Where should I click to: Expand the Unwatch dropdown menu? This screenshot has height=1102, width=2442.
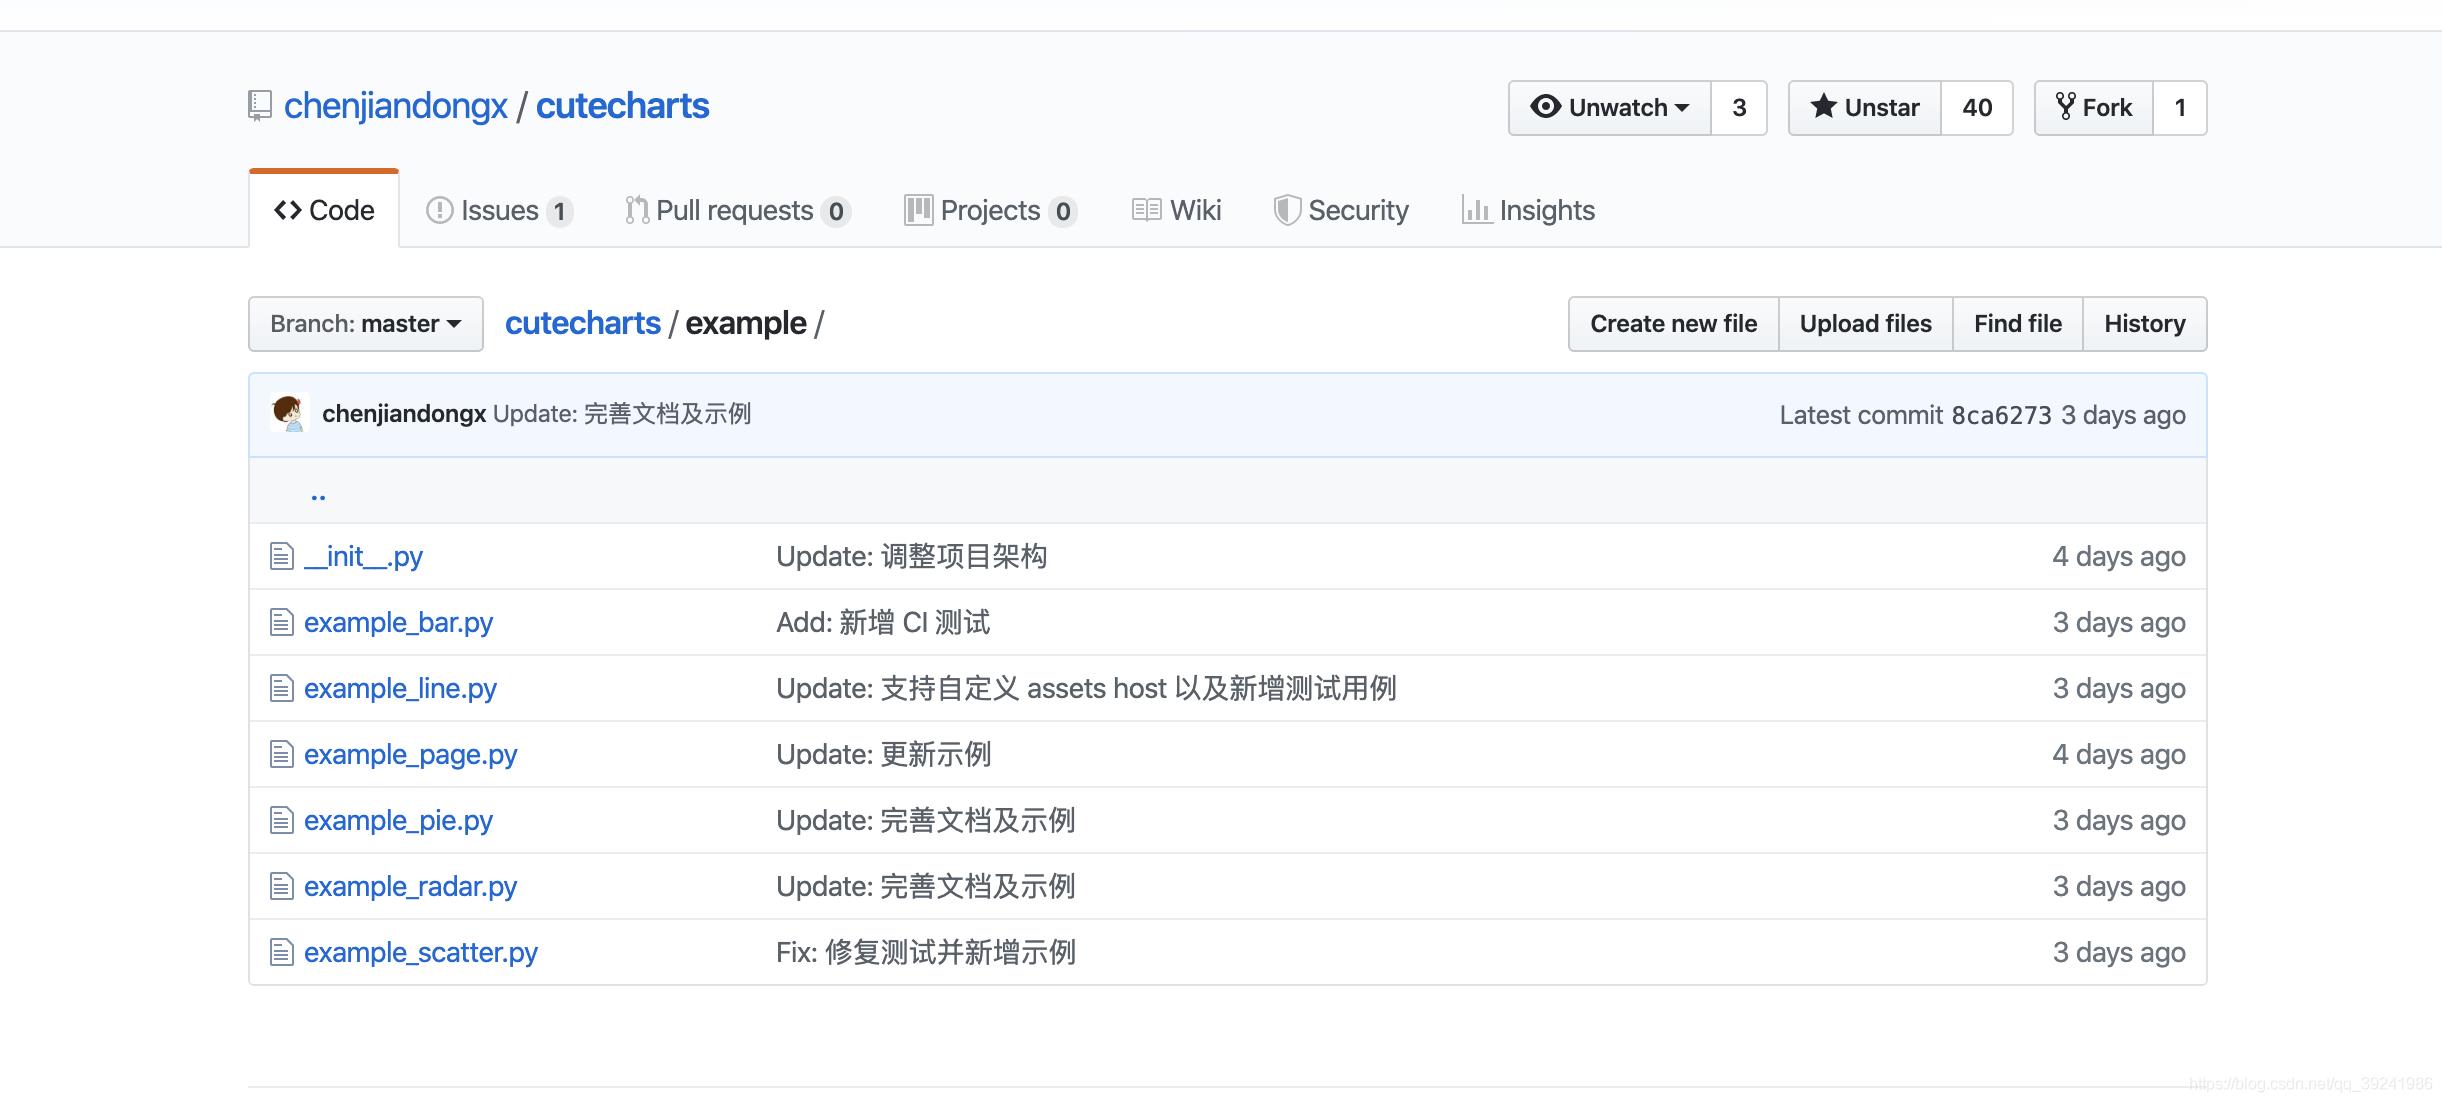(1610, 107)
